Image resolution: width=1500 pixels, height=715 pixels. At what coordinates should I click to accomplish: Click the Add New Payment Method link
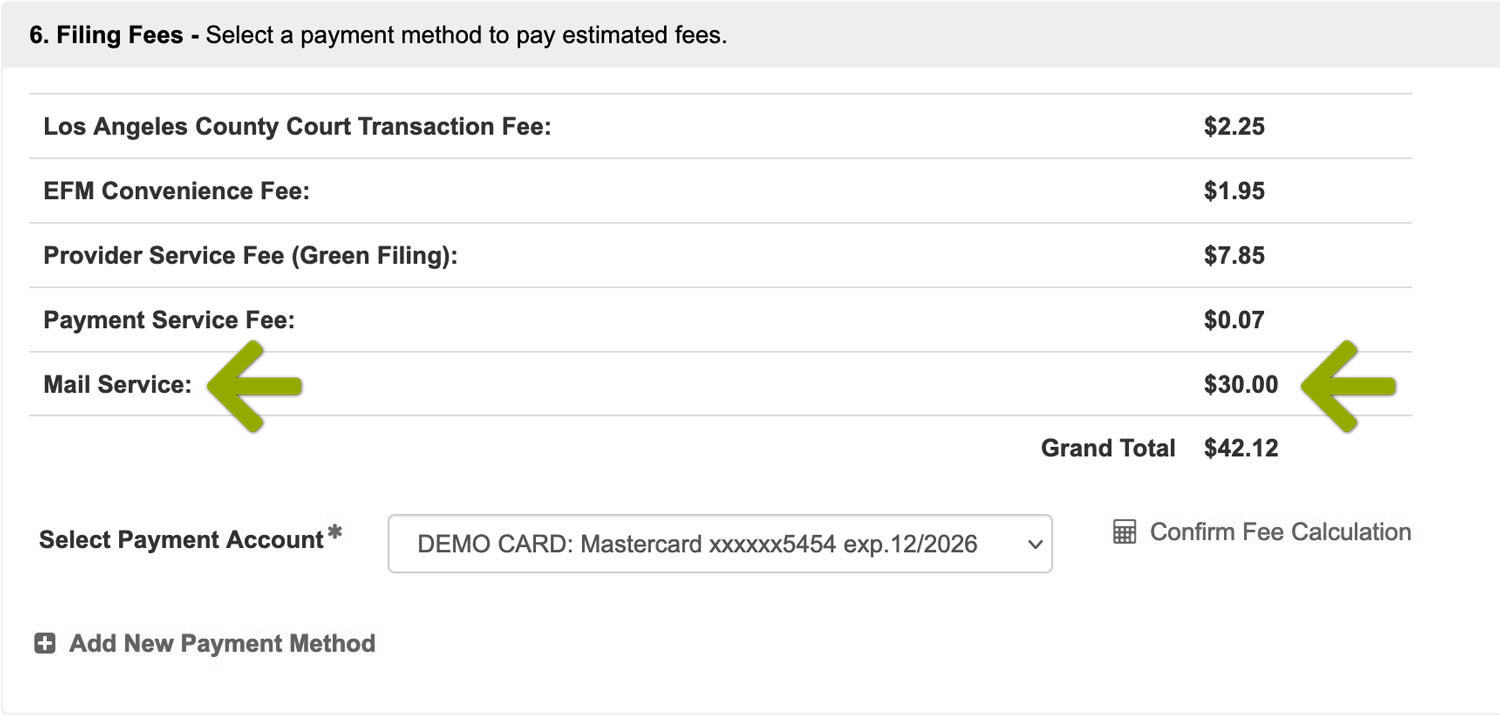[222, 643]
